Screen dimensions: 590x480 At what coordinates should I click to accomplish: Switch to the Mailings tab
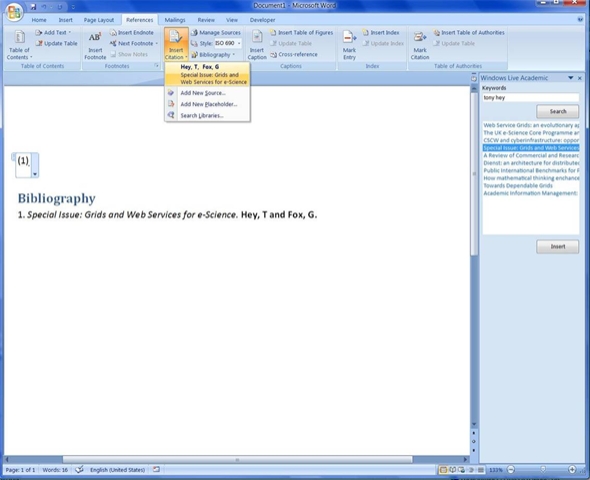(175, 20)
